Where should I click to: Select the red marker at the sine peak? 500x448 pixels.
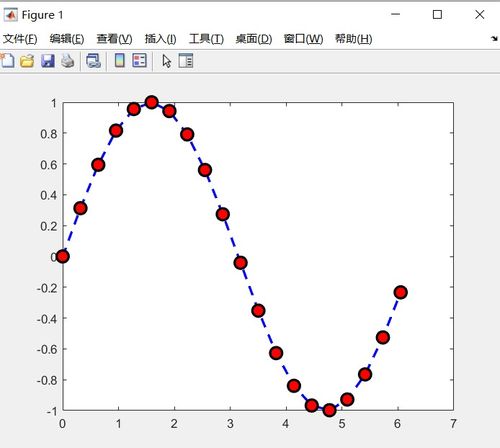tap(152, 102)
